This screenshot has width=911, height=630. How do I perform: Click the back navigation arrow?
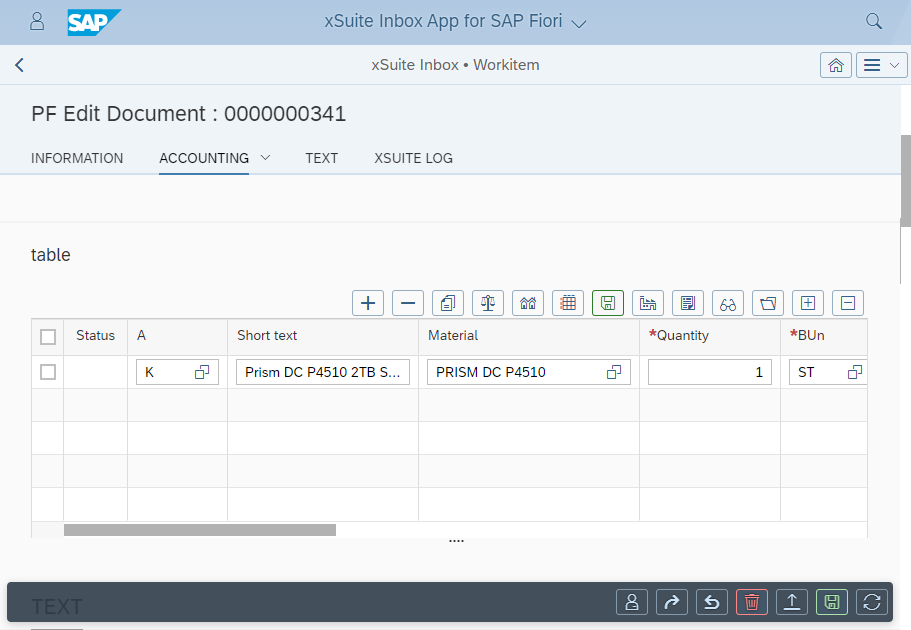[x=19, y=64]
